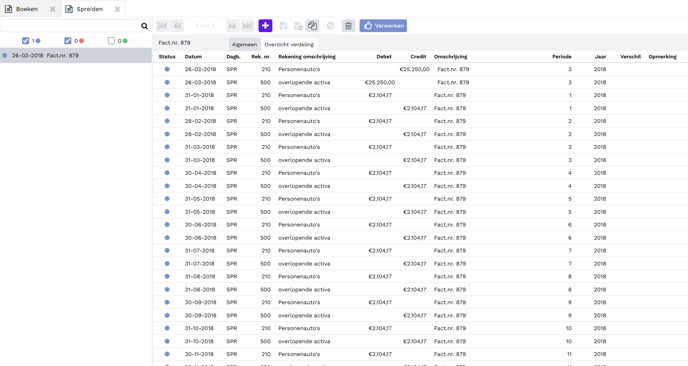
Task: Click status dot of first 26-03-2018 row
Action: (167, 69)
